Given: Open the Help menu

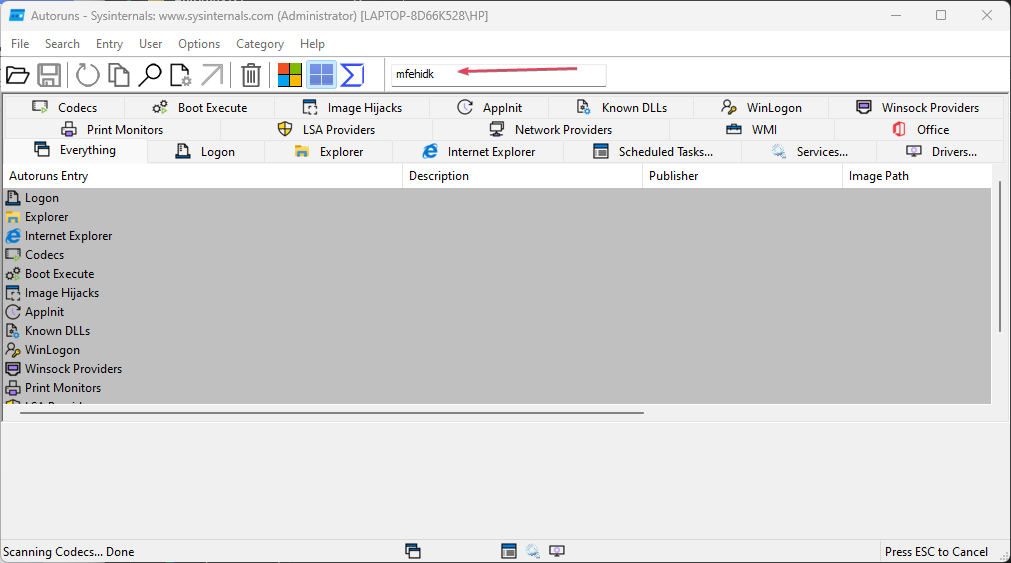Looking at the screenshot, I should 312,44.
